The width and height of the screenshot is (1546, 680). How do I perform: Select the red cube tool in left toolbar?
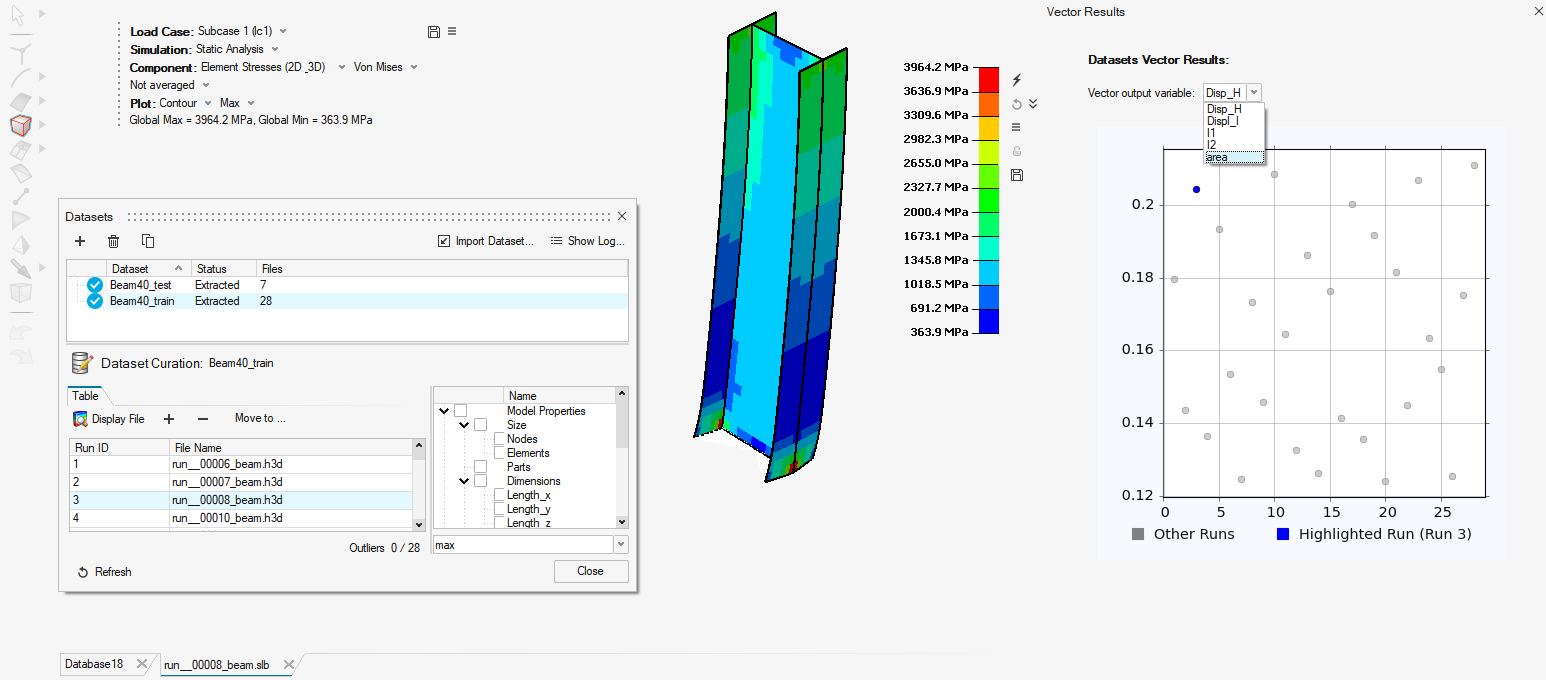pos(21,125)
